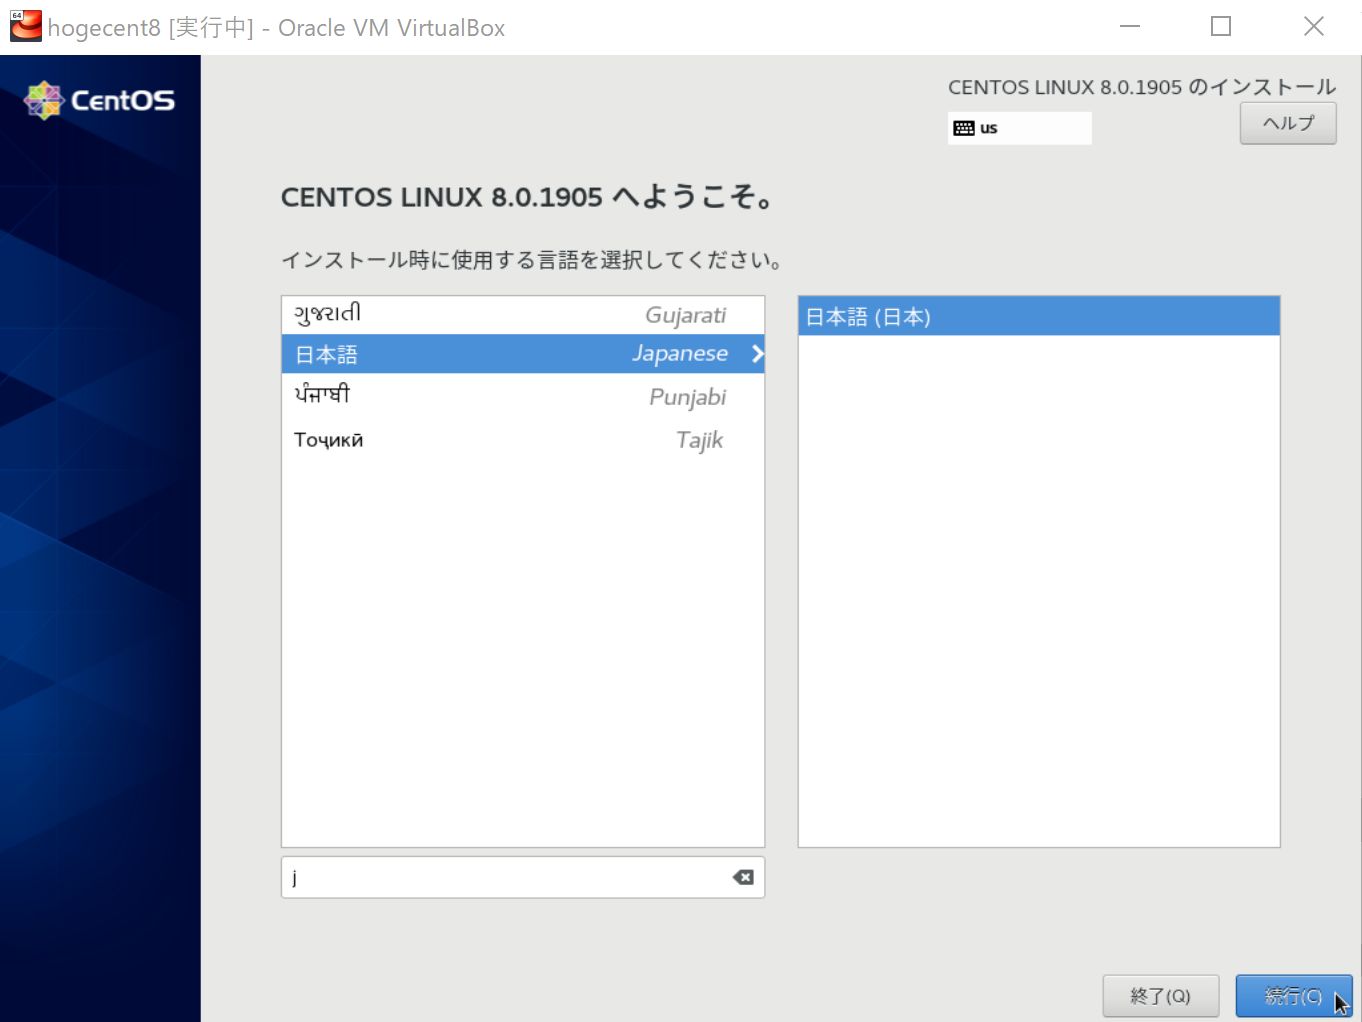
Task: Click the keyboard layout icon showing "us"
Action: [x=1019, y=128]
